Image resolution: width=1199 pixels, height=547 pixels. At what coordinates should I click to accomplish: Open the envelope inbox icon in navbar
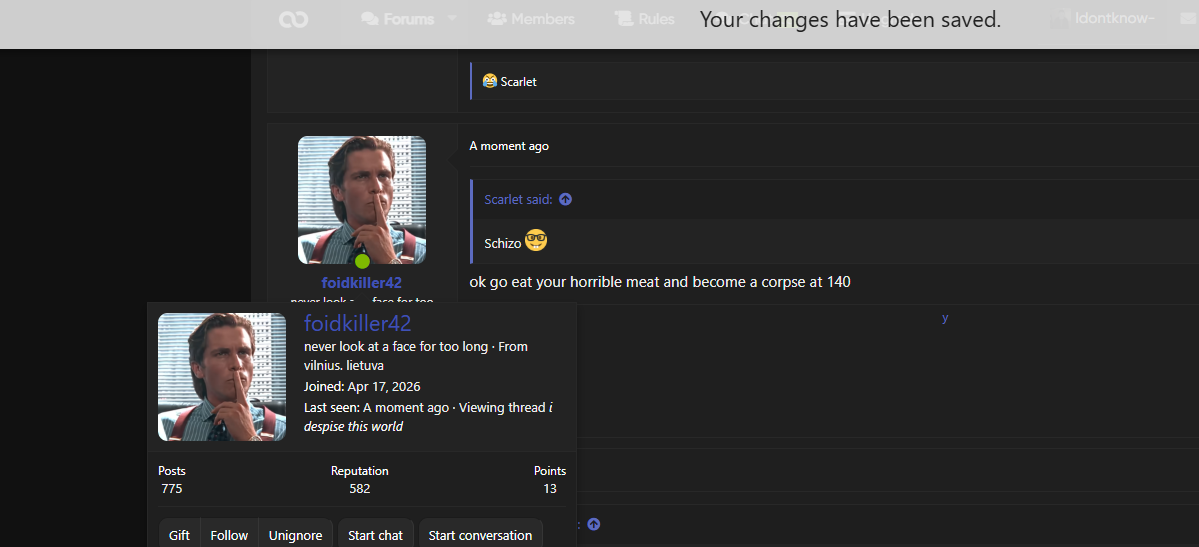[x=1191, y=20]
